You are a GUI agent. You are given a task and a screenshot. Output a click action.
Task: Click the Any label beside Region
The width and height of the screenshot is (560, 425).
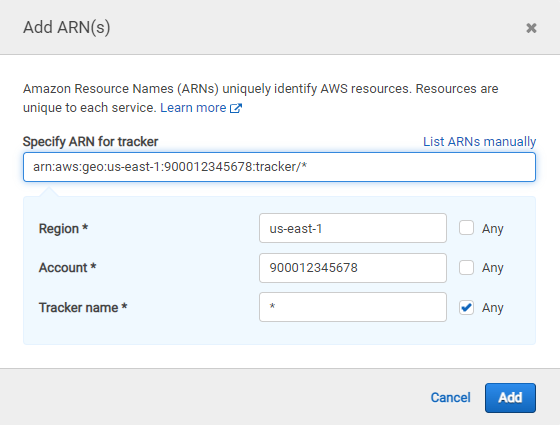pos(492,229)
